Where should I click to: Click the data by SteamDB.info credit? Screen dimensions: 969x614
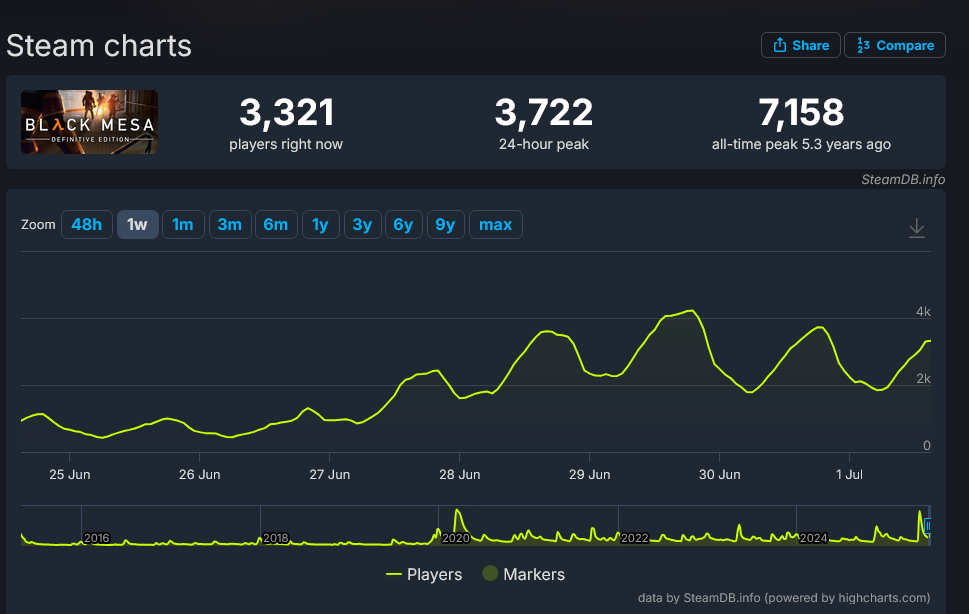pos(784,597)
